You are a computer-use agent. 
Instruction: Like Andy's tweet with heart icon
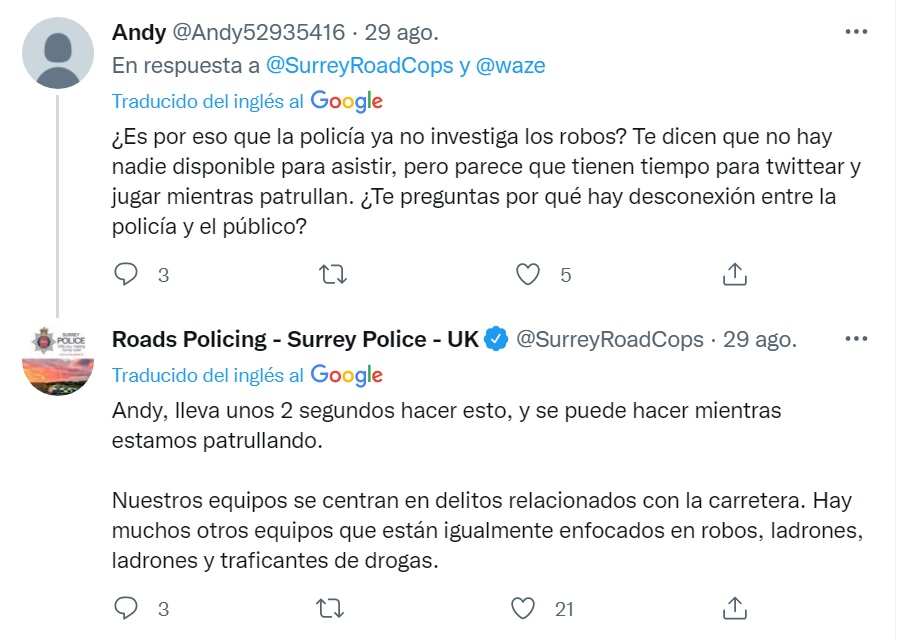[x=527, y=274]
